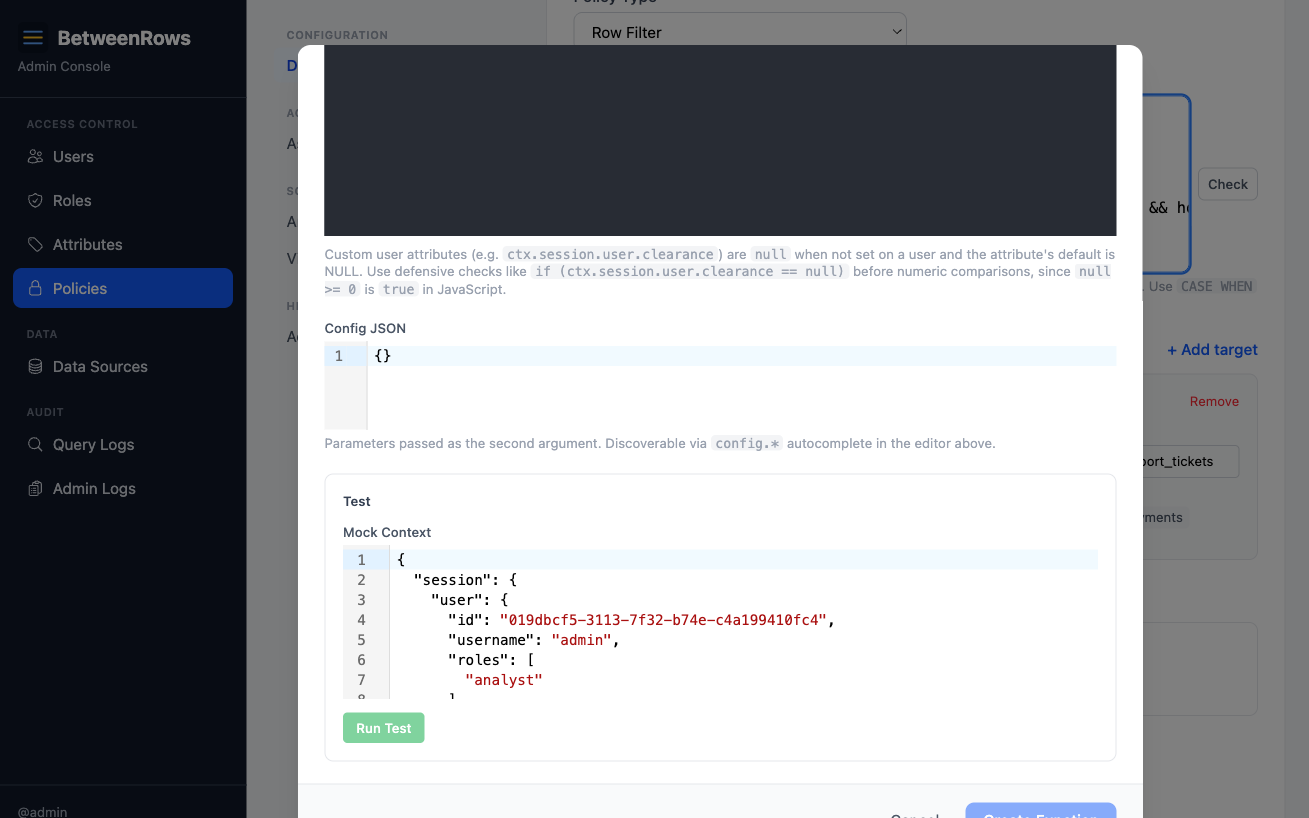Click the "analyst" role value
The image size is (1309, 818).
pyautogui.click(x=504, y=680)
